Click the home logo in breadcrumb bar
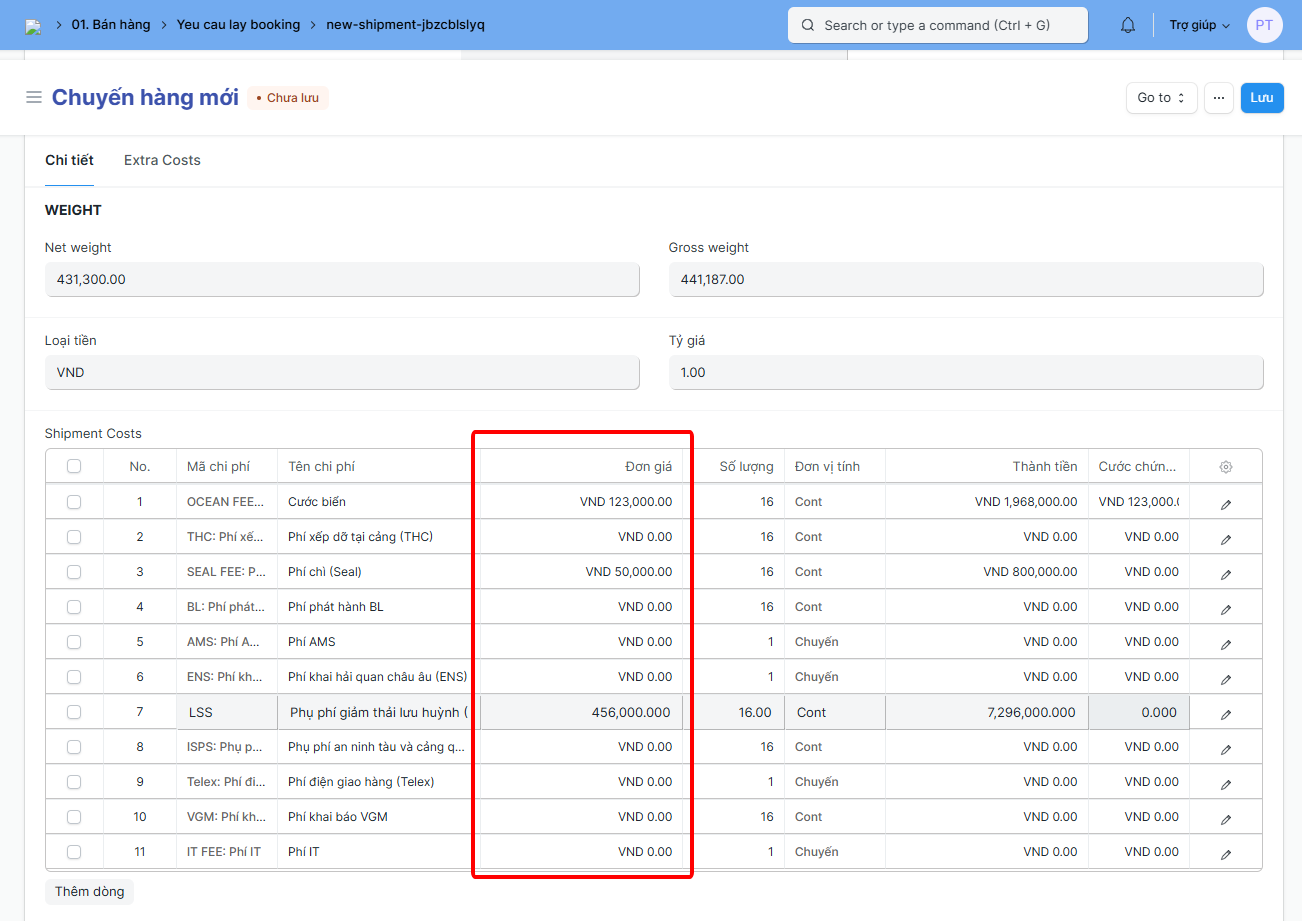Image resolution: width=1302 pixels, height=921 pixels. [x=34, y=26]
